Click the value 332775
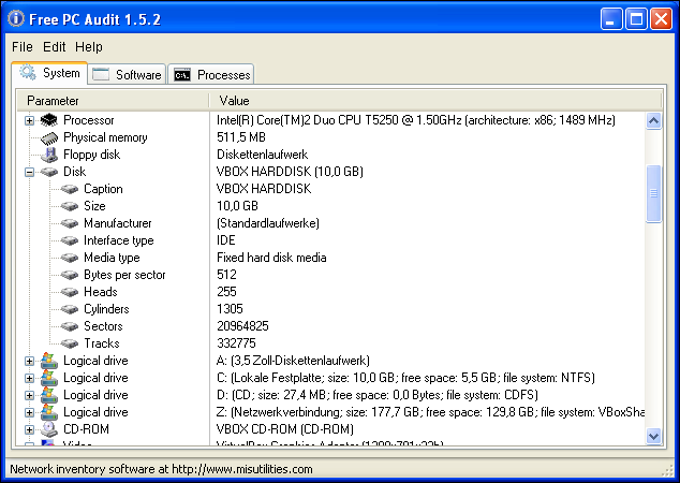The width and height of the screenshot is (680, 483). pyautogui.click(x=236, y=343)
